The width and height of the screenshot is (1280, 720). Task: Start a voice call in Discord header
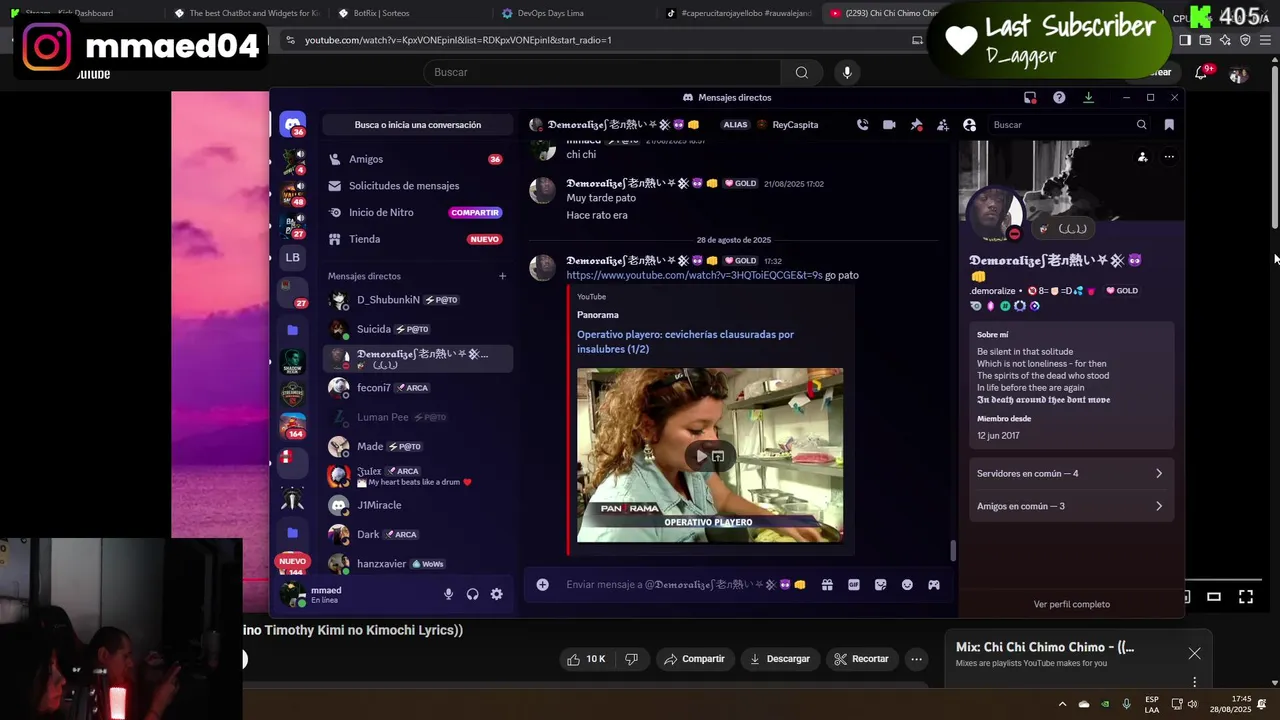862,125
